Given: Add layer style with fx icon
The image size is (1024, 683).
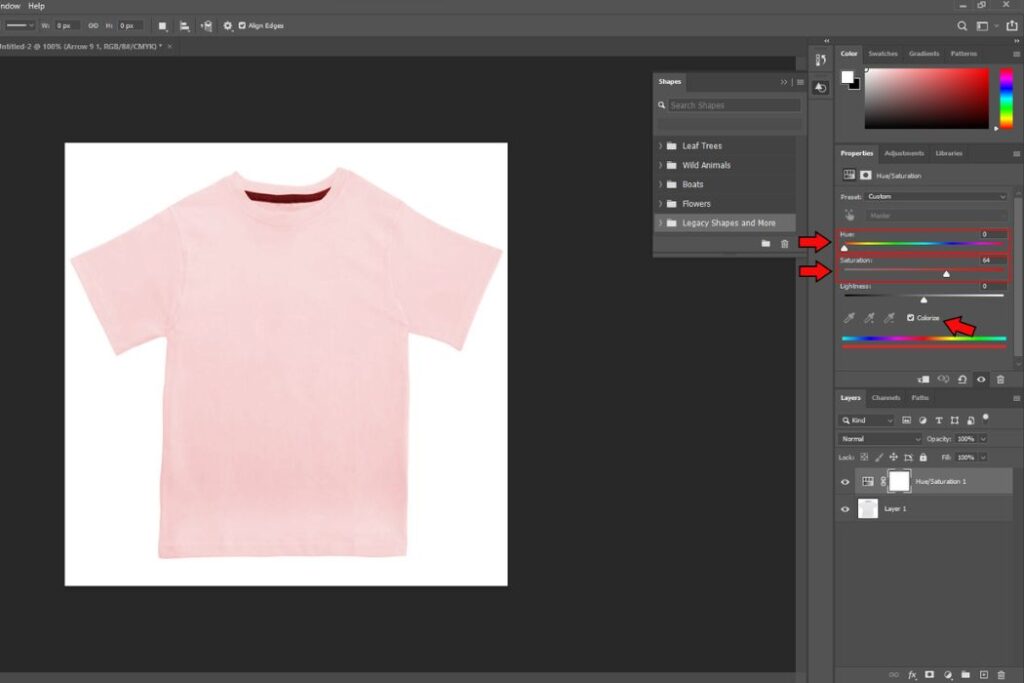Looking at the screenshot, I should click(912, 675).
